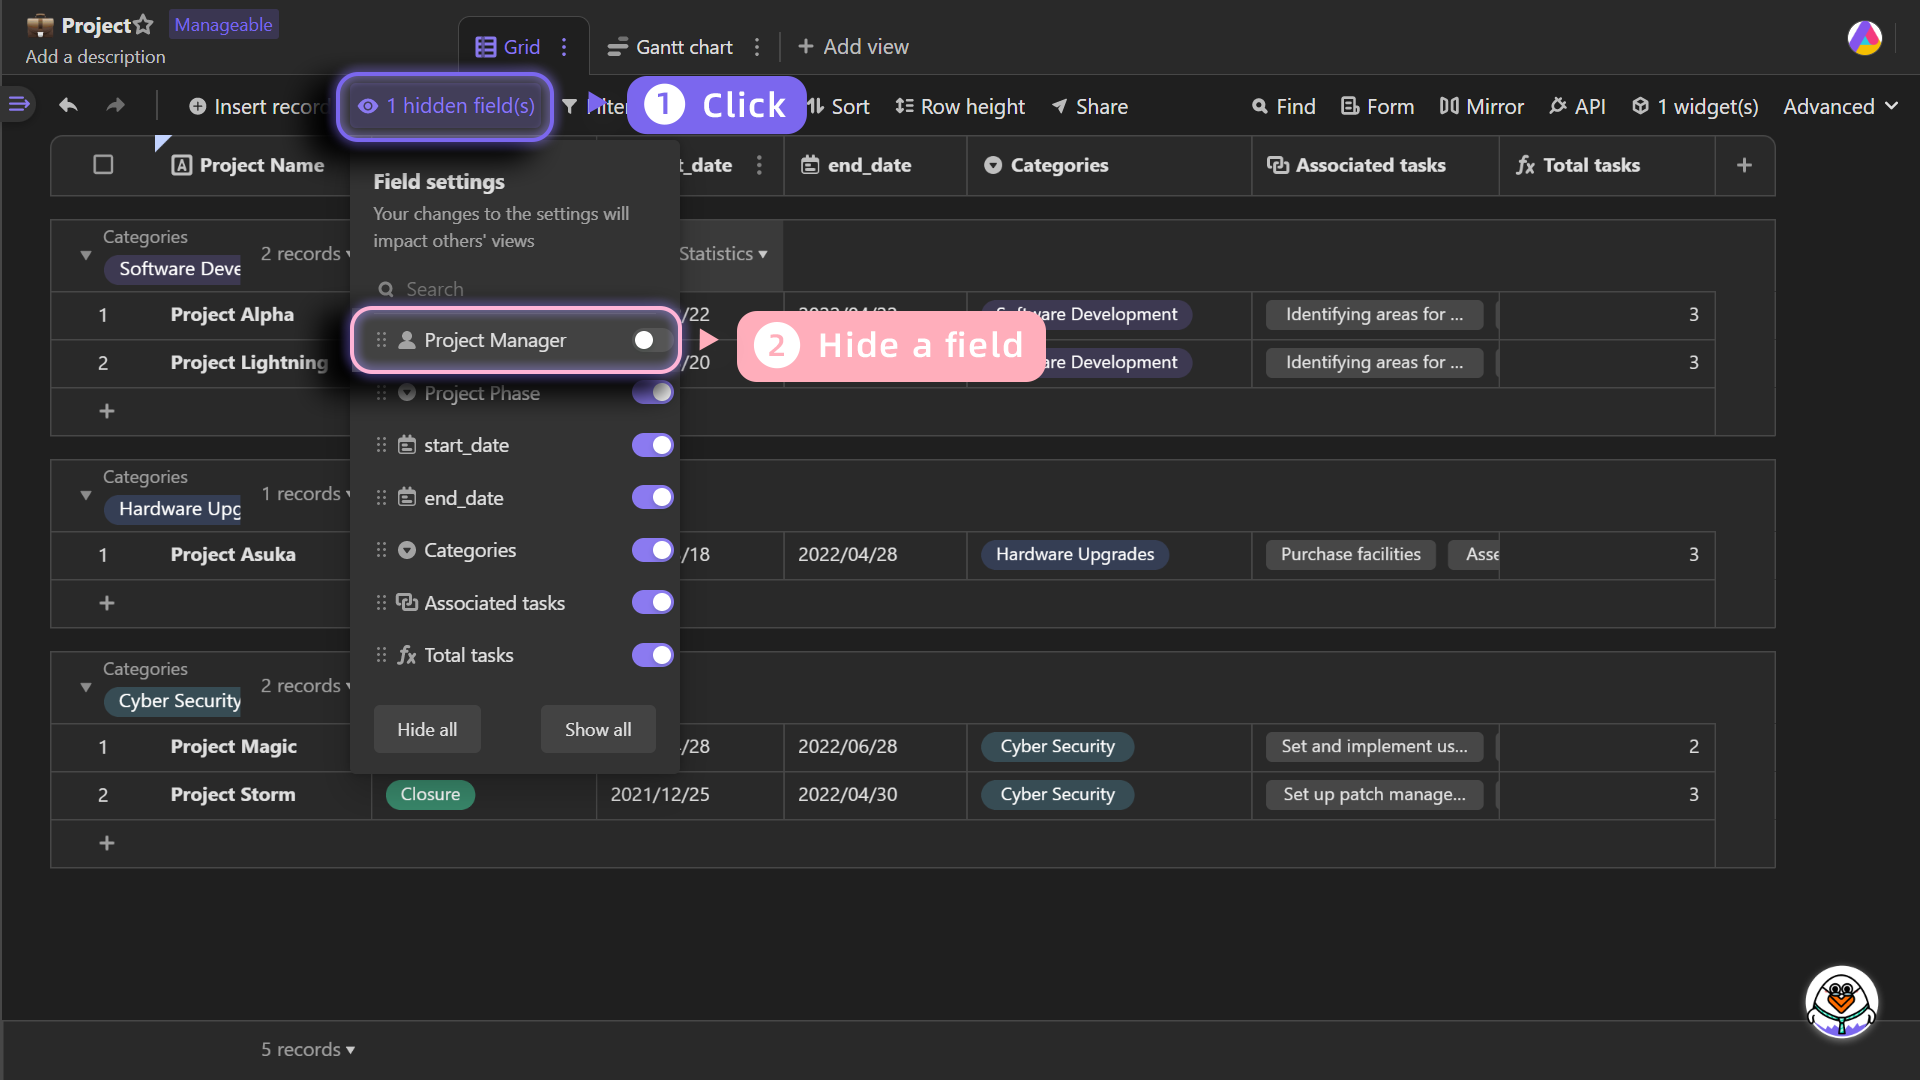
Task: Grab drag handle of Categories field
Action: [381, 550]
